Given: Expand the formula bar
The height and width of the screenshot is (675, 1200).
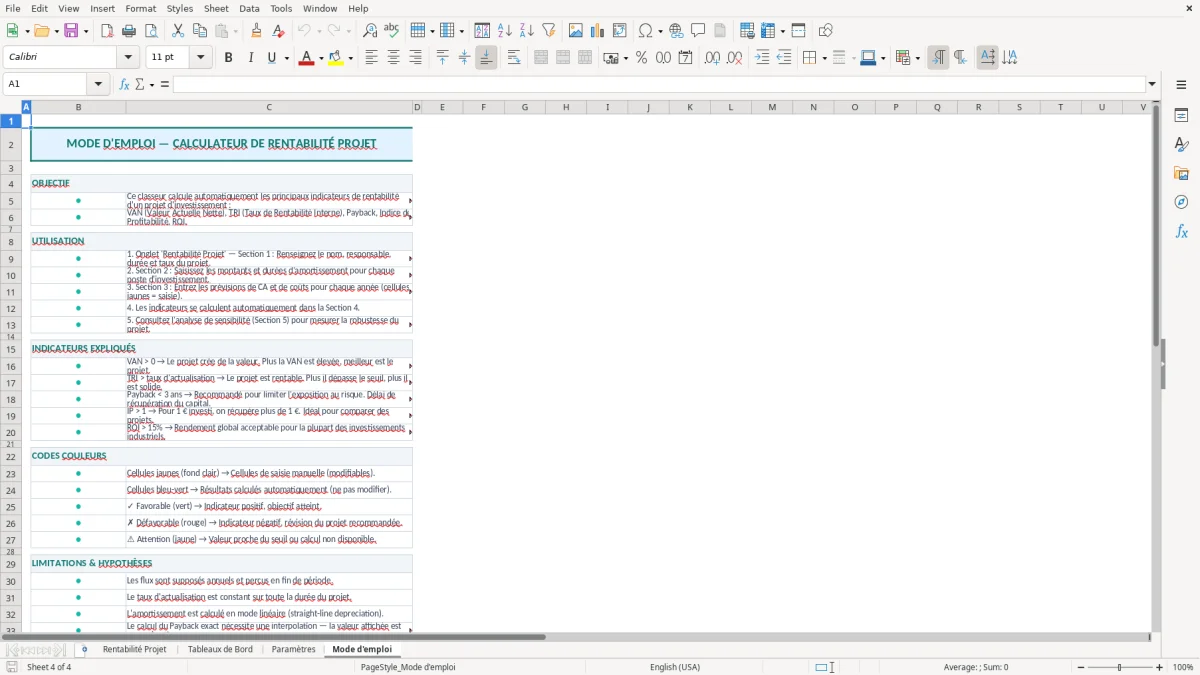Looking at the screenshot, I should click(x=1152, y=84).
